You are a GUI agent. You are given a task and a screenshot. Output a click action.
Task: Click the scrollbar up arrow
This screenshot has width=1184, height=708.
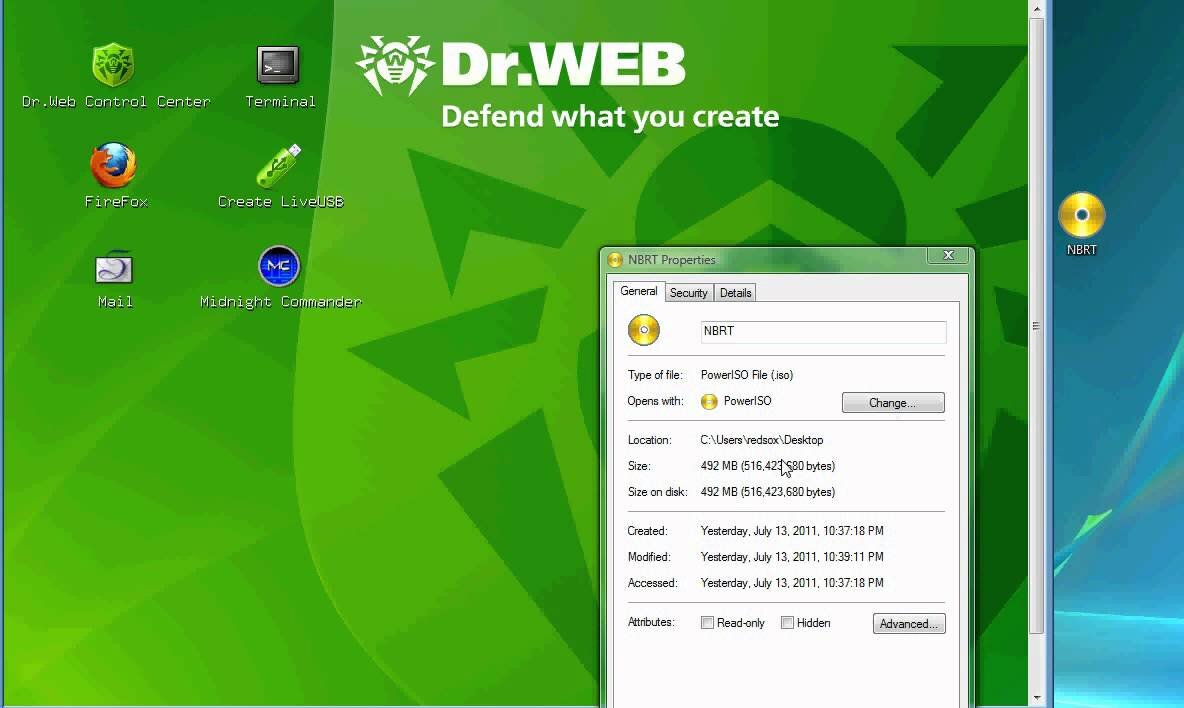[x=1038, y=9]
